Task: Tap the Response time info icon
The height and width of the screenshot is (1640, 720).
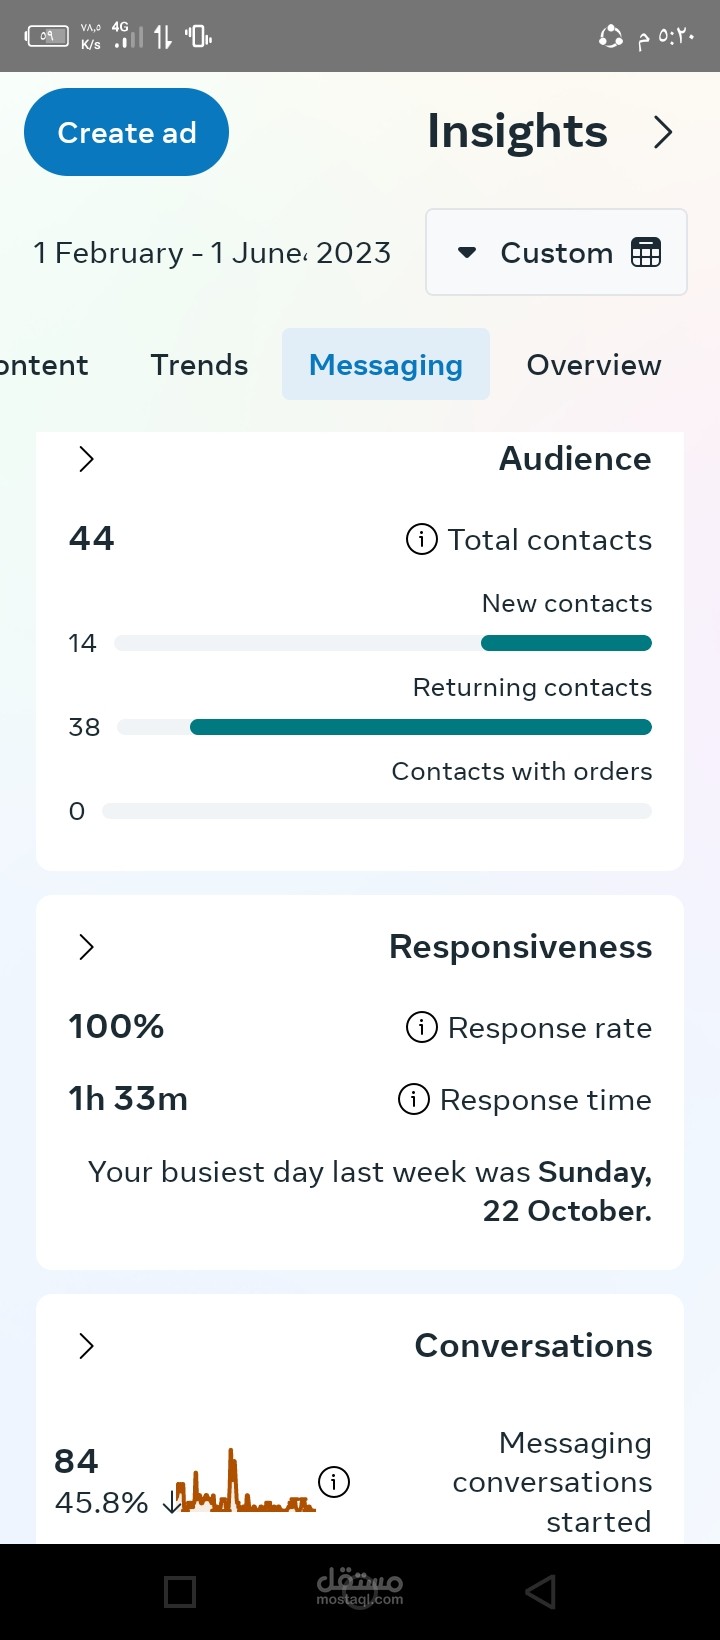Action: pyautogui.click(x=414, y=1099)
